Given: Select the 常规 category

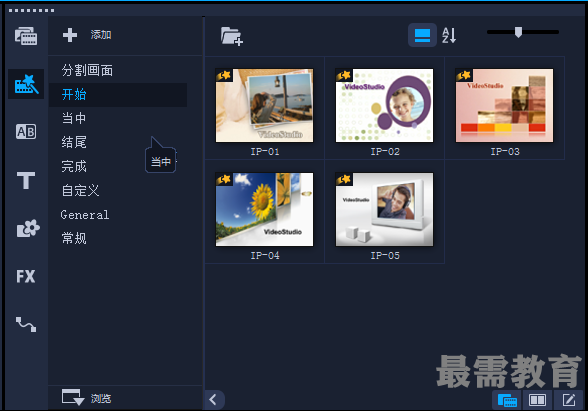Looking at the screenshot, I should click(74, 238).
